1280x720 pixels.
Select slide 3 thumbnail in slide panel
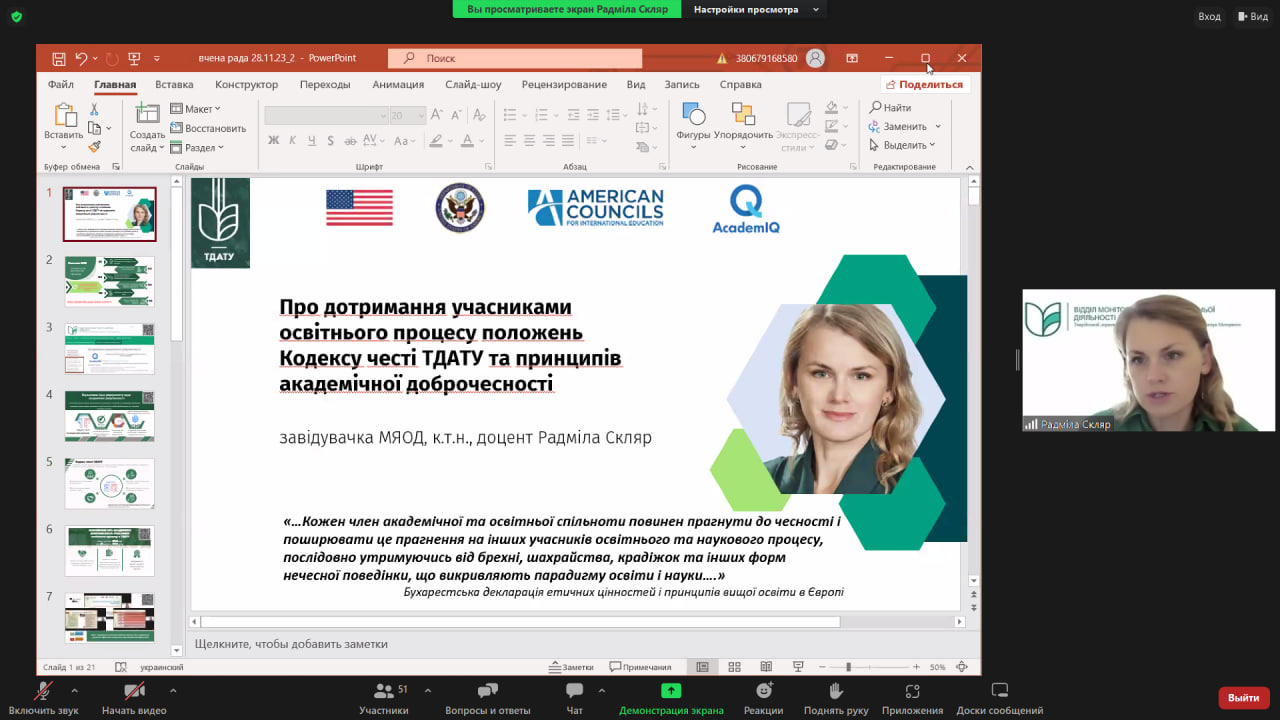pos(110,349)
